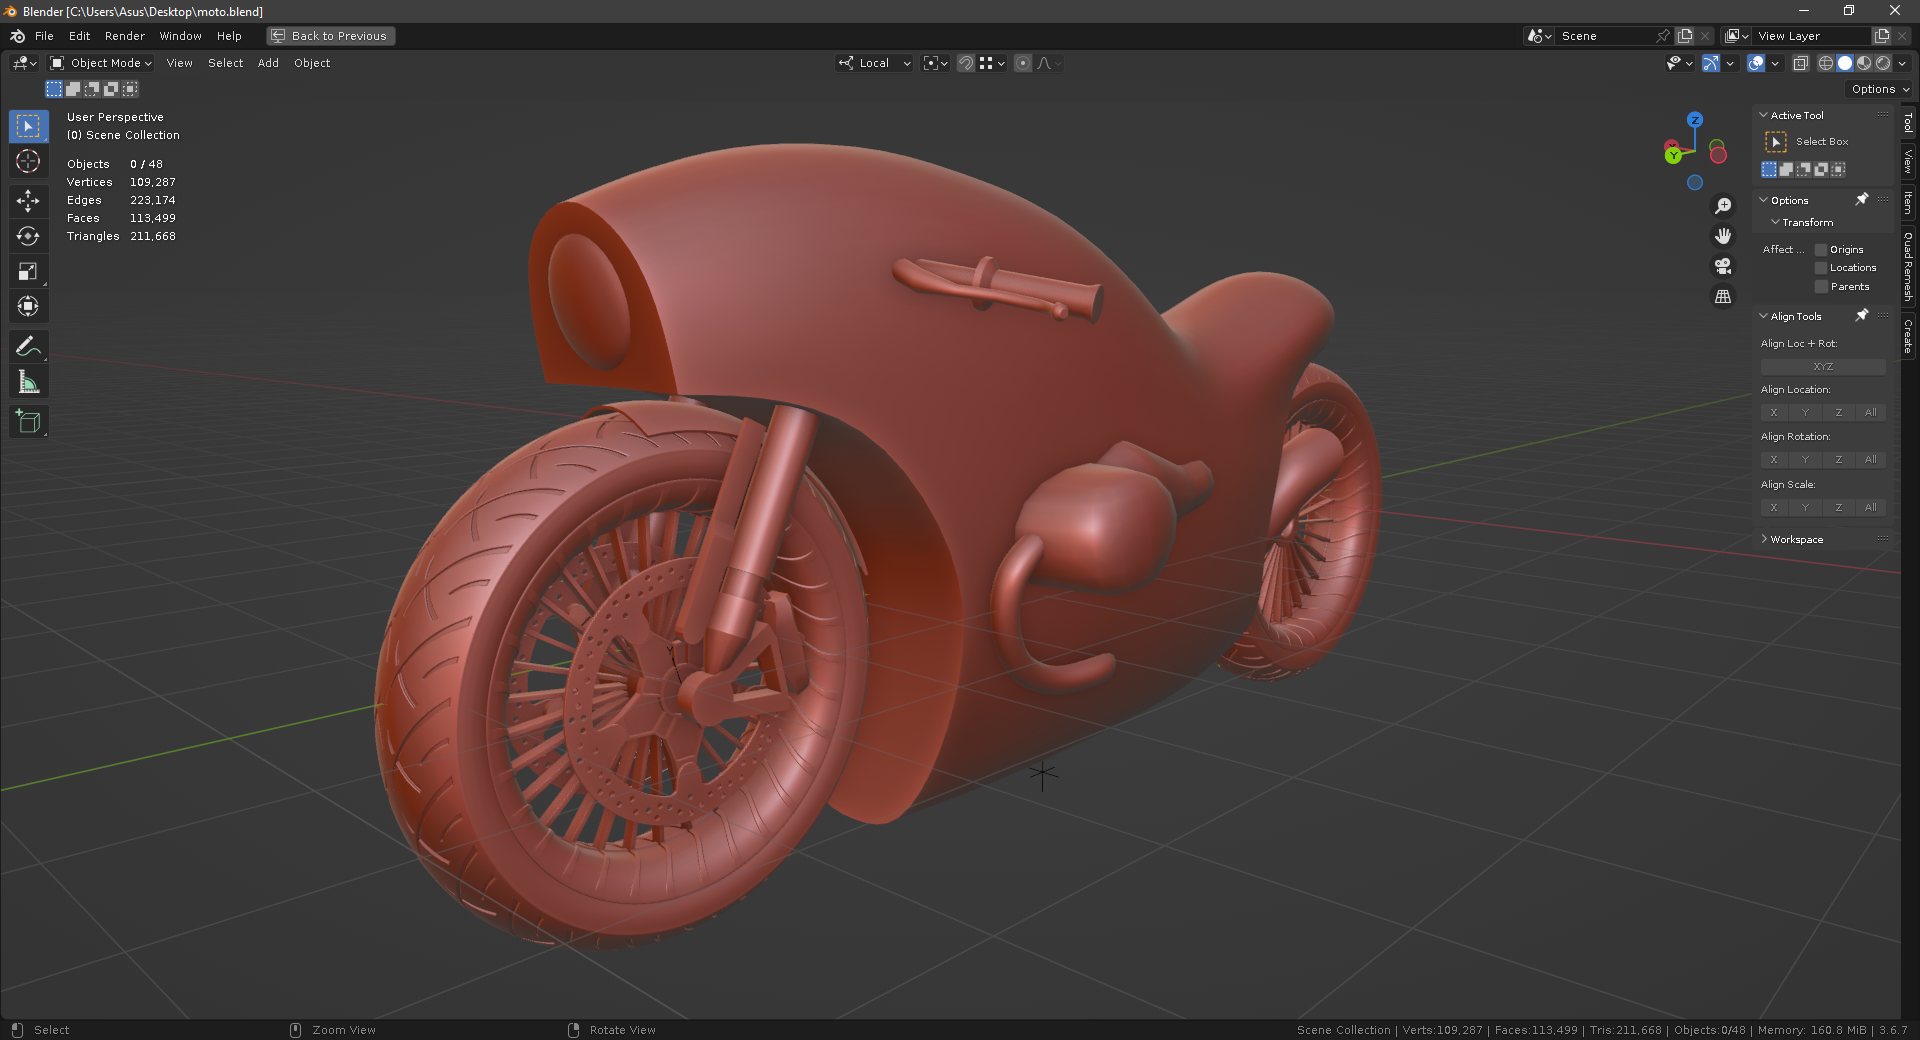Check the Locations option
Screen dimensions: 1920x1040
[x=1821, y=268]
